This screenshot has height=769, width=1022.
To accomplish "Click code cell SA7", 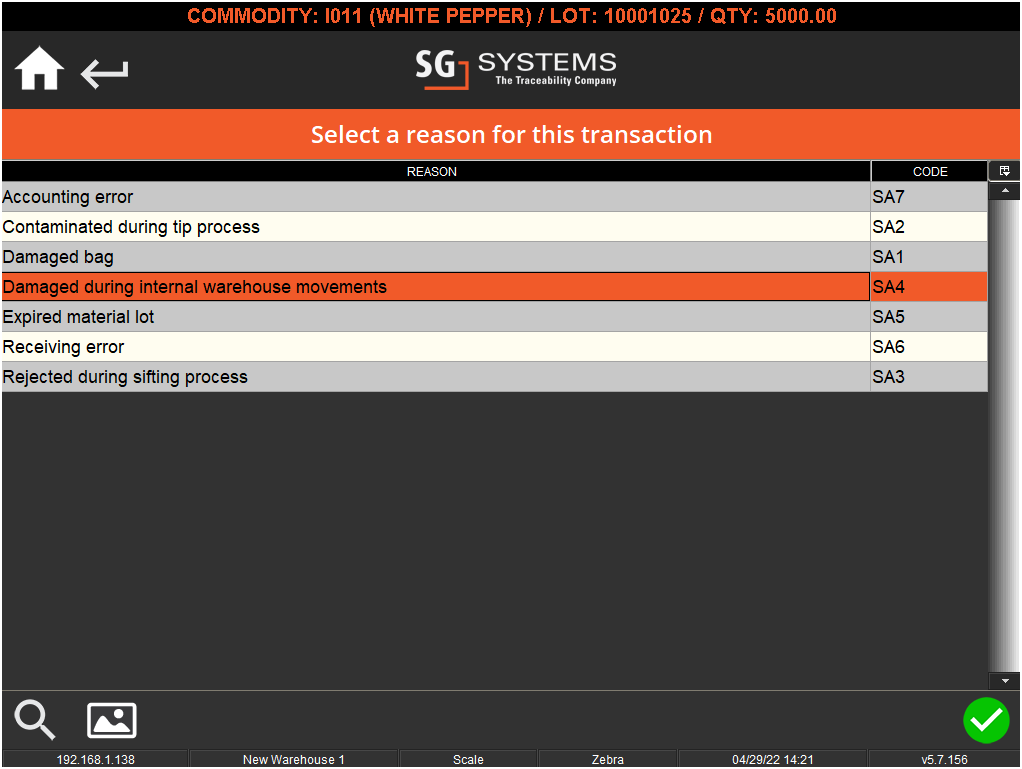I will (929, 197).
